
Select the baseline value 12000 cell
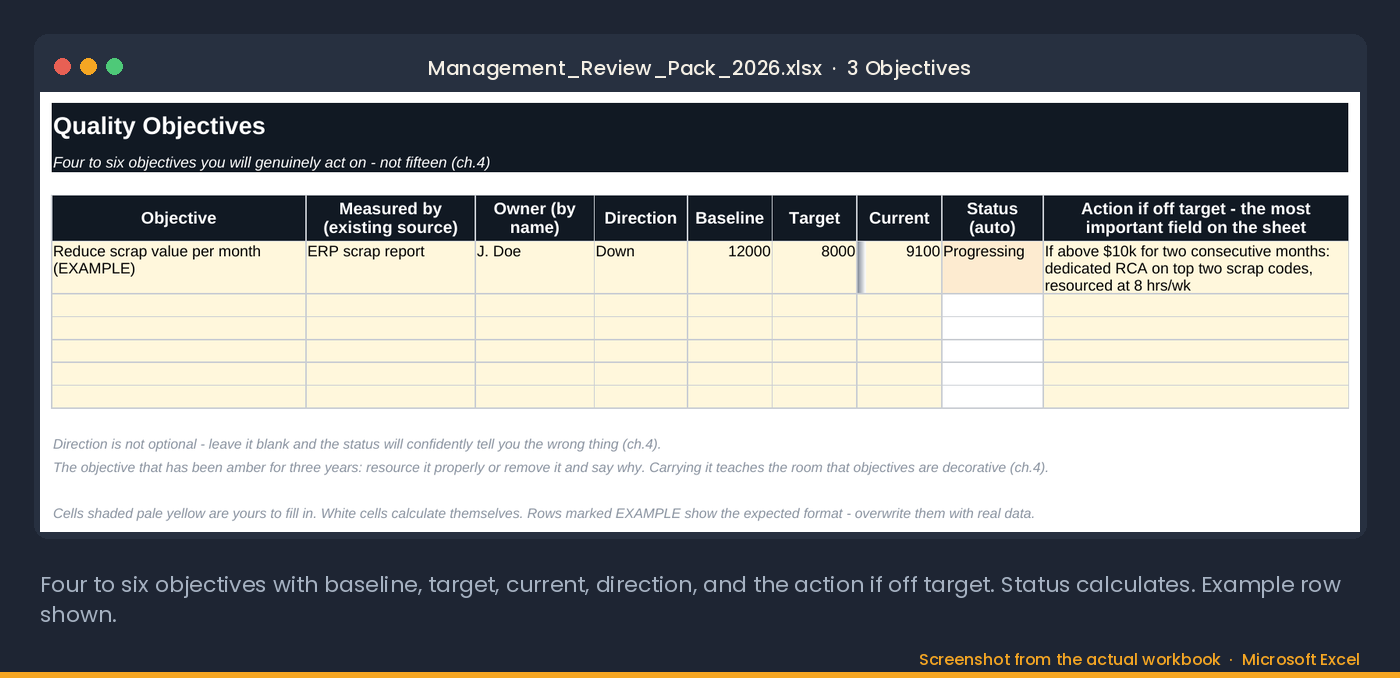coord(730,268)
